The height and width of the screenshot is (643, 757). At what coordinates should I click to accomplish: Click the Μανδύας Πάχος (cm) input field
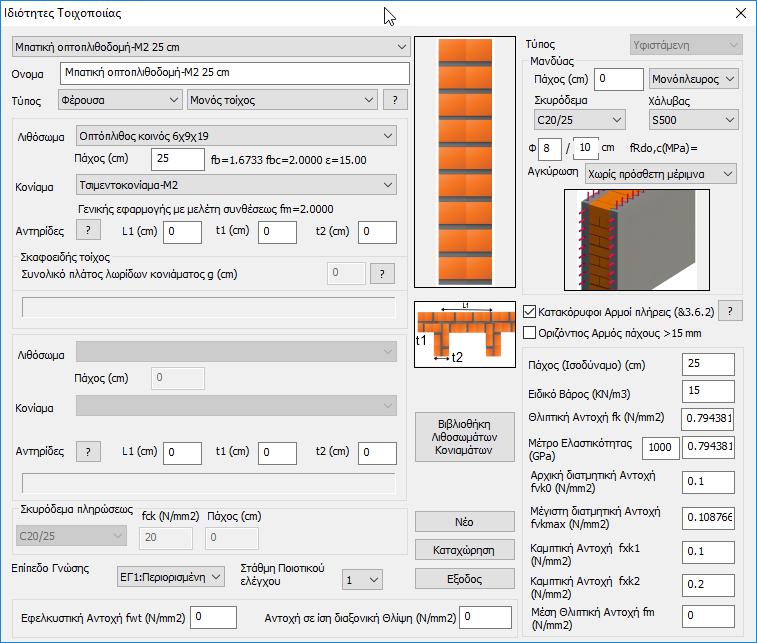coord(618,79)
